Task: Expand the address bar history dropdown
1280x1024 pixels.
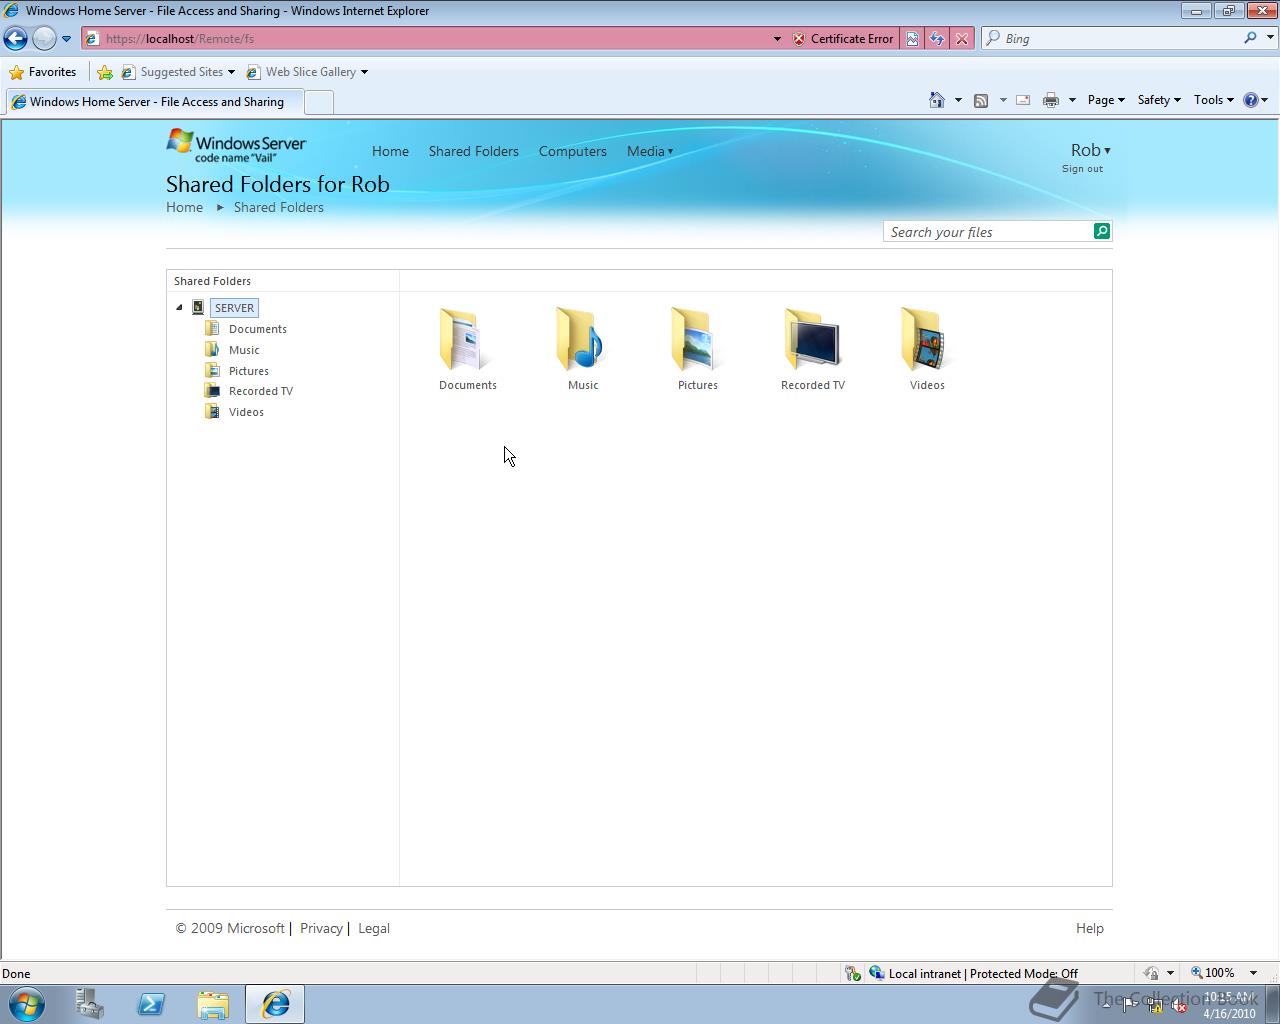Action: [x=777, y=39]
